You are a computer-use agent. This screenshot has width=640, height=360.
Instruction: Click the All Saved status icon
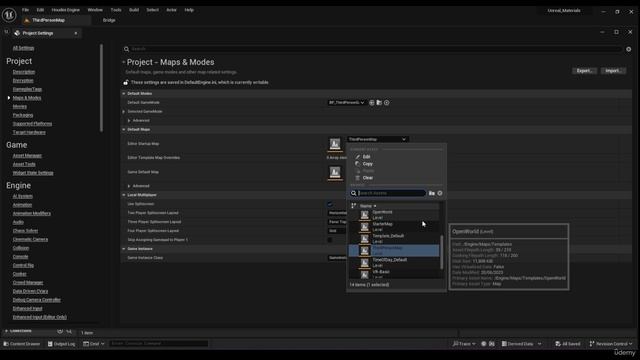click(558, 344)
